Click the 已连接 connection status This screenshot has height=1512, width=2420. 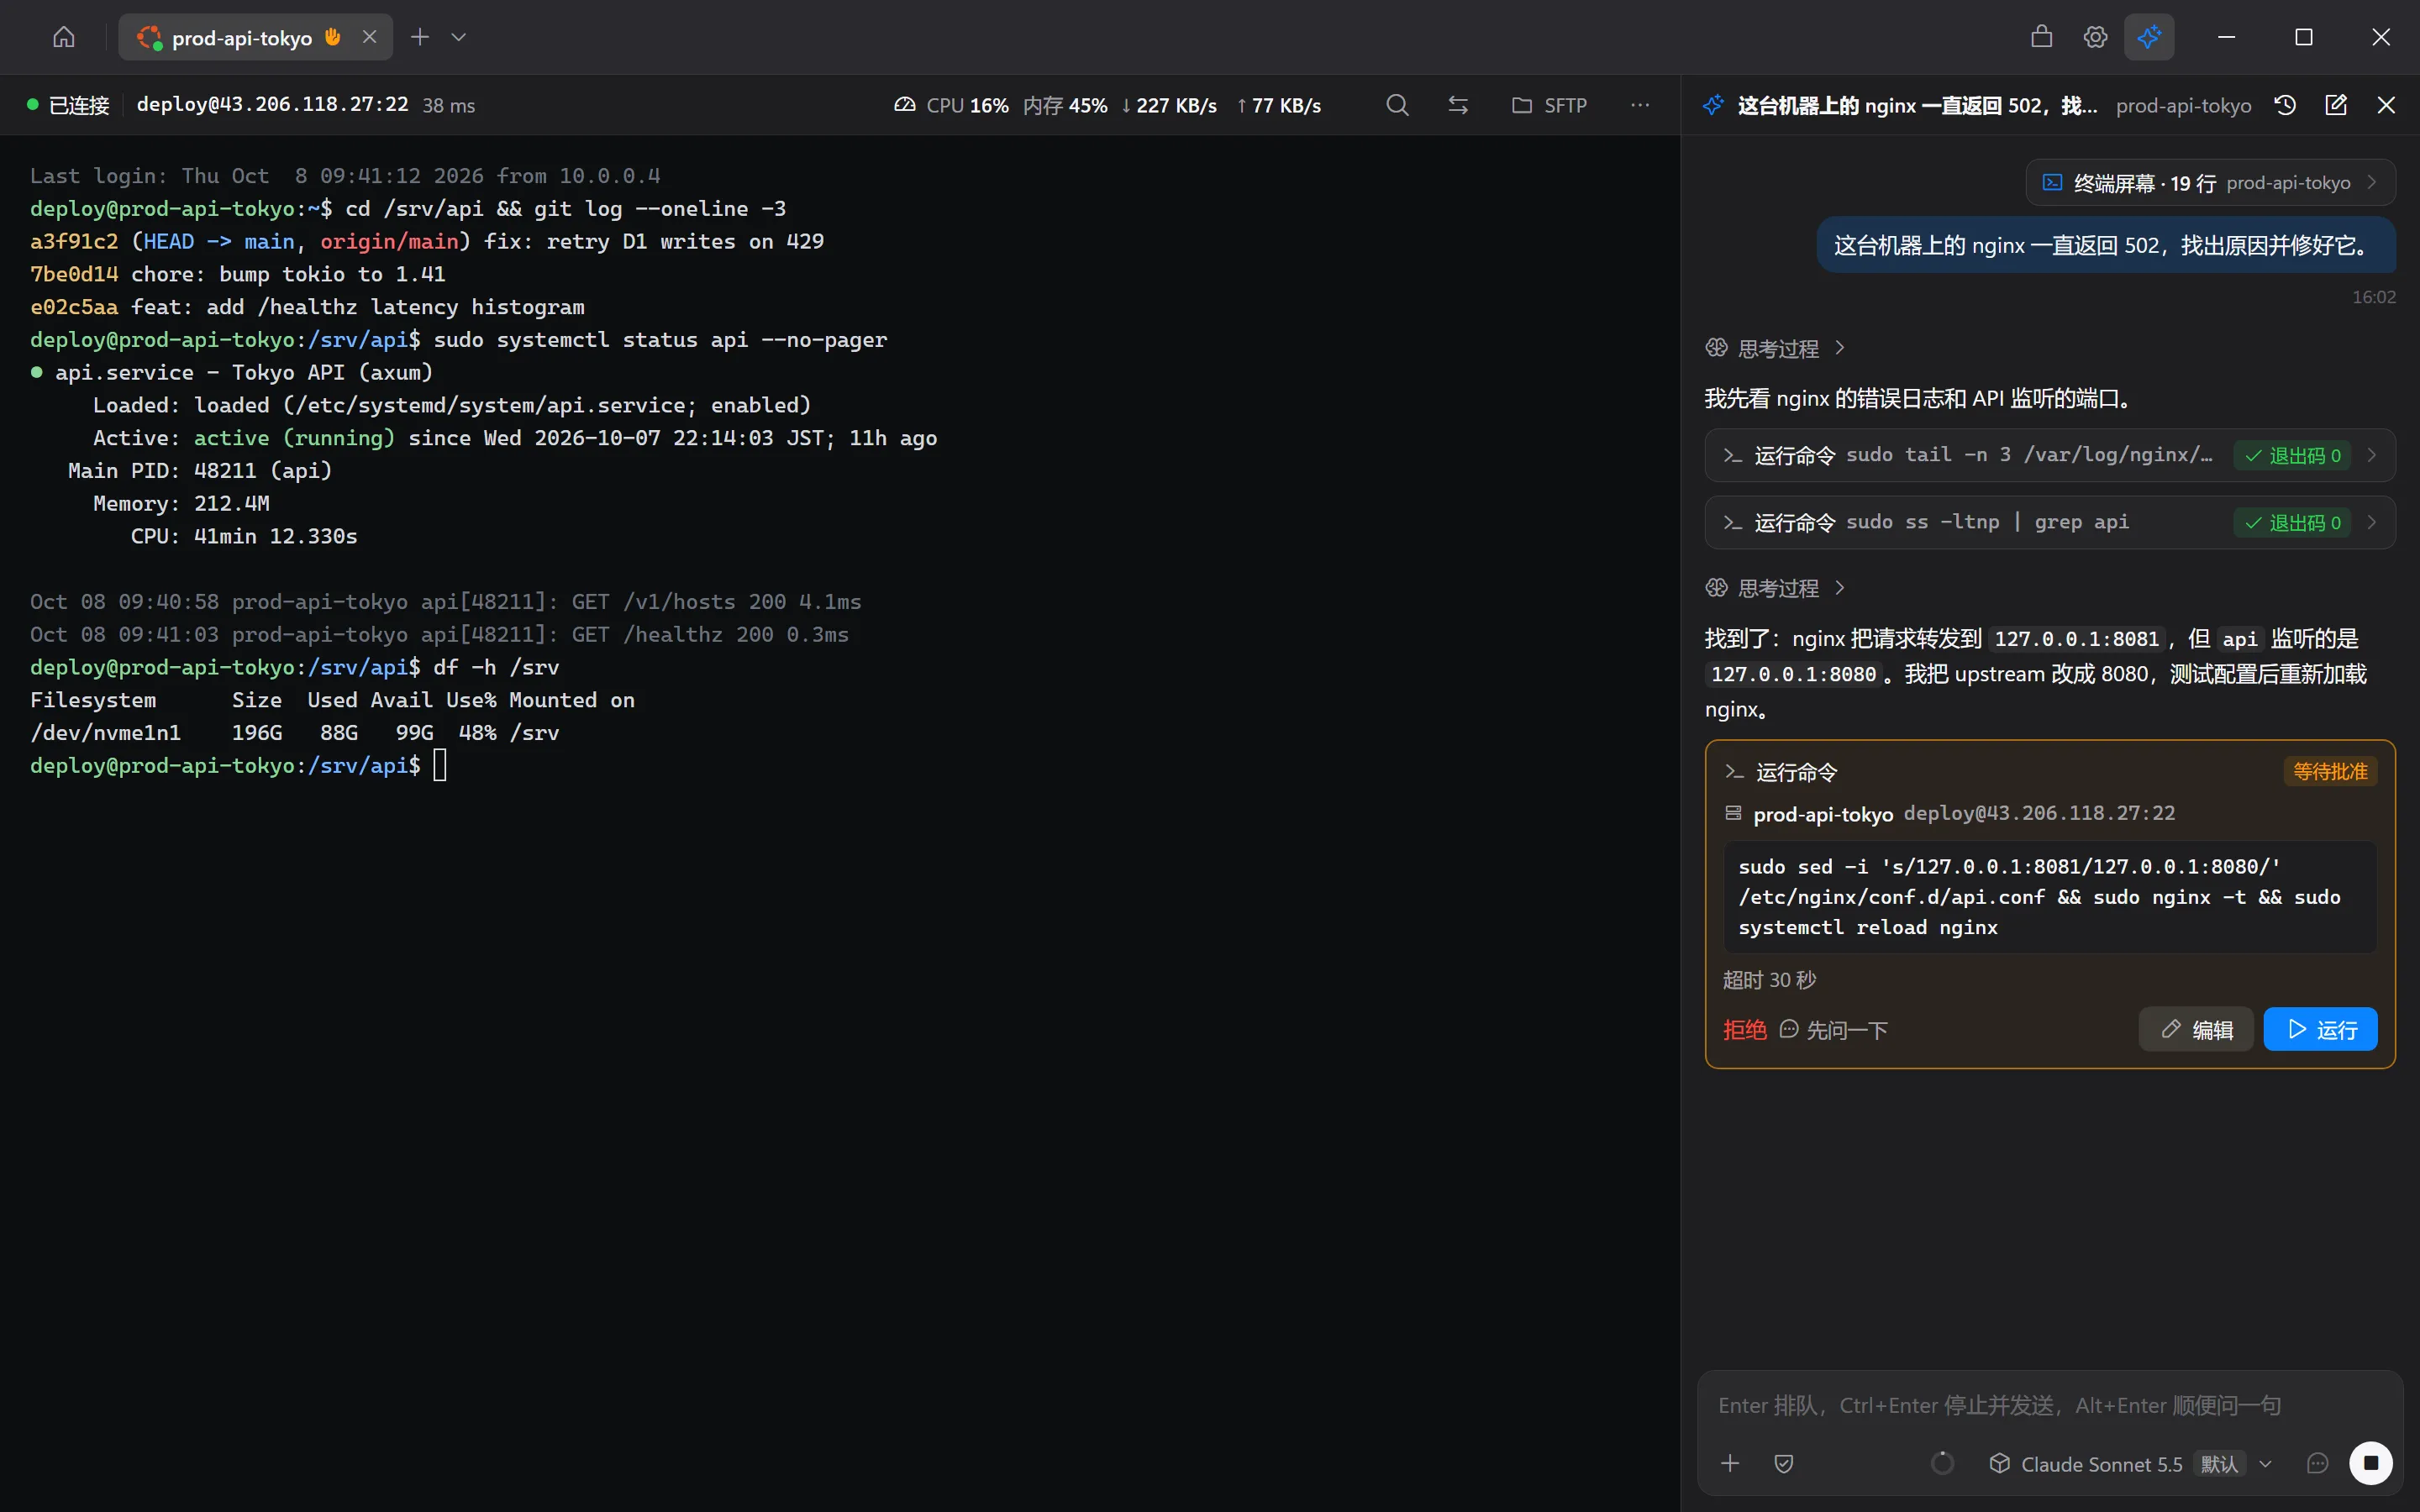68,105
